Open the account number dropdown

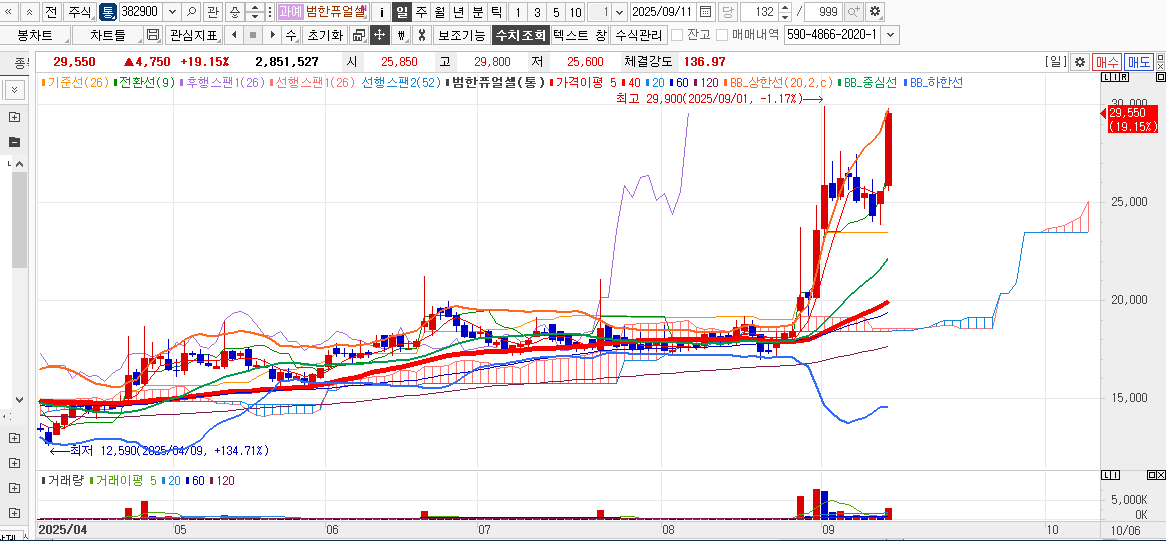click(x=891, y=35)
